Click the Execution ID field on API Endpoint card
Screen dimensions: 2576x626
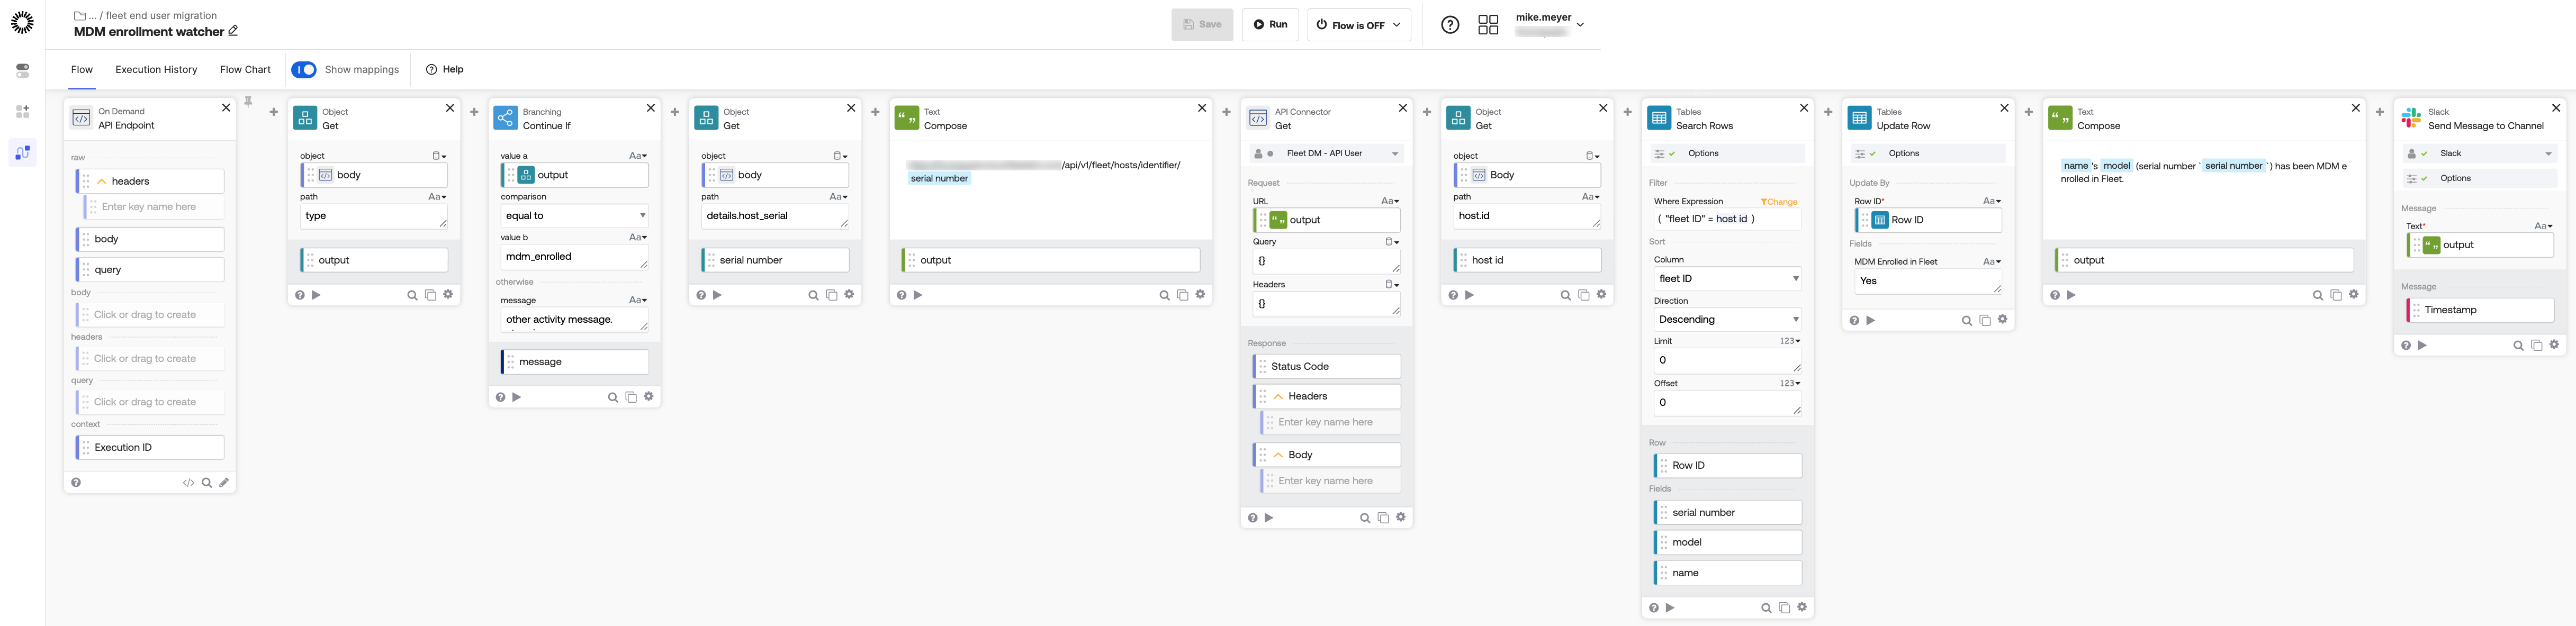coord(148,447)
